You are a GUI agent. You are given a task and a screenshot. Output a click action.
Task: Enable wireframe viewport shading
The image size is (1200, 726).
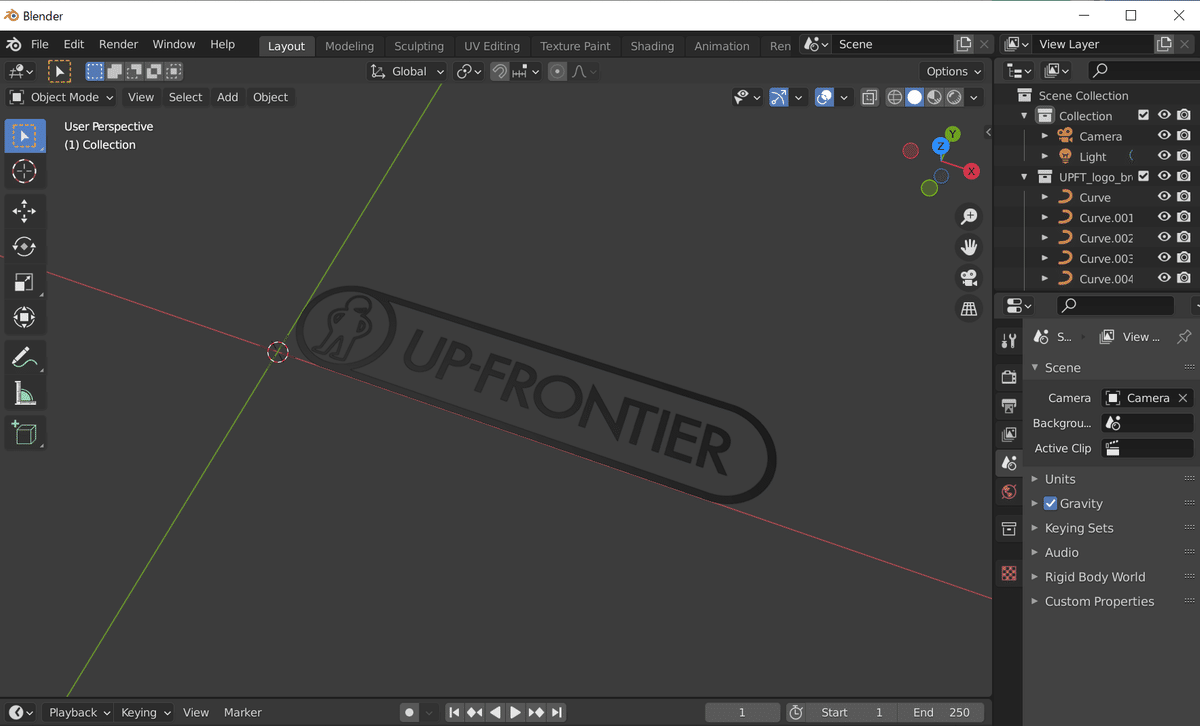click(894, 97)
